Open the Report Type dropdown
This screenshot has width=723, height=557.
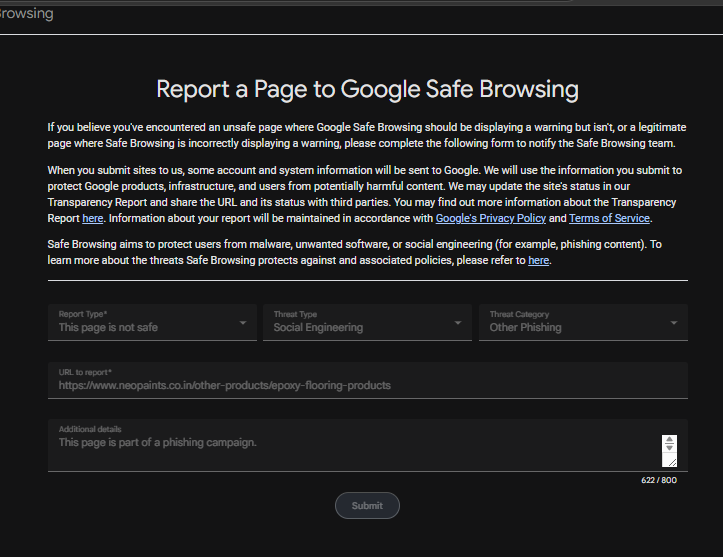[152, 322]
